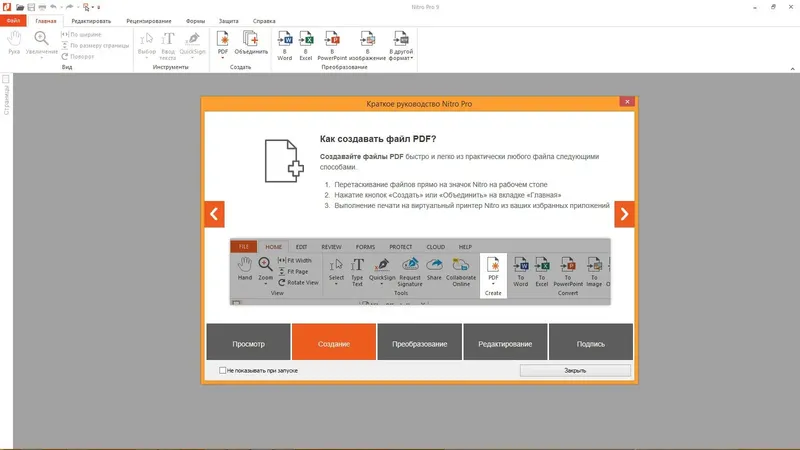The image size is (800, 450).
Task: Expand the PDF create dropdown arrow
Action: point(222,58)
